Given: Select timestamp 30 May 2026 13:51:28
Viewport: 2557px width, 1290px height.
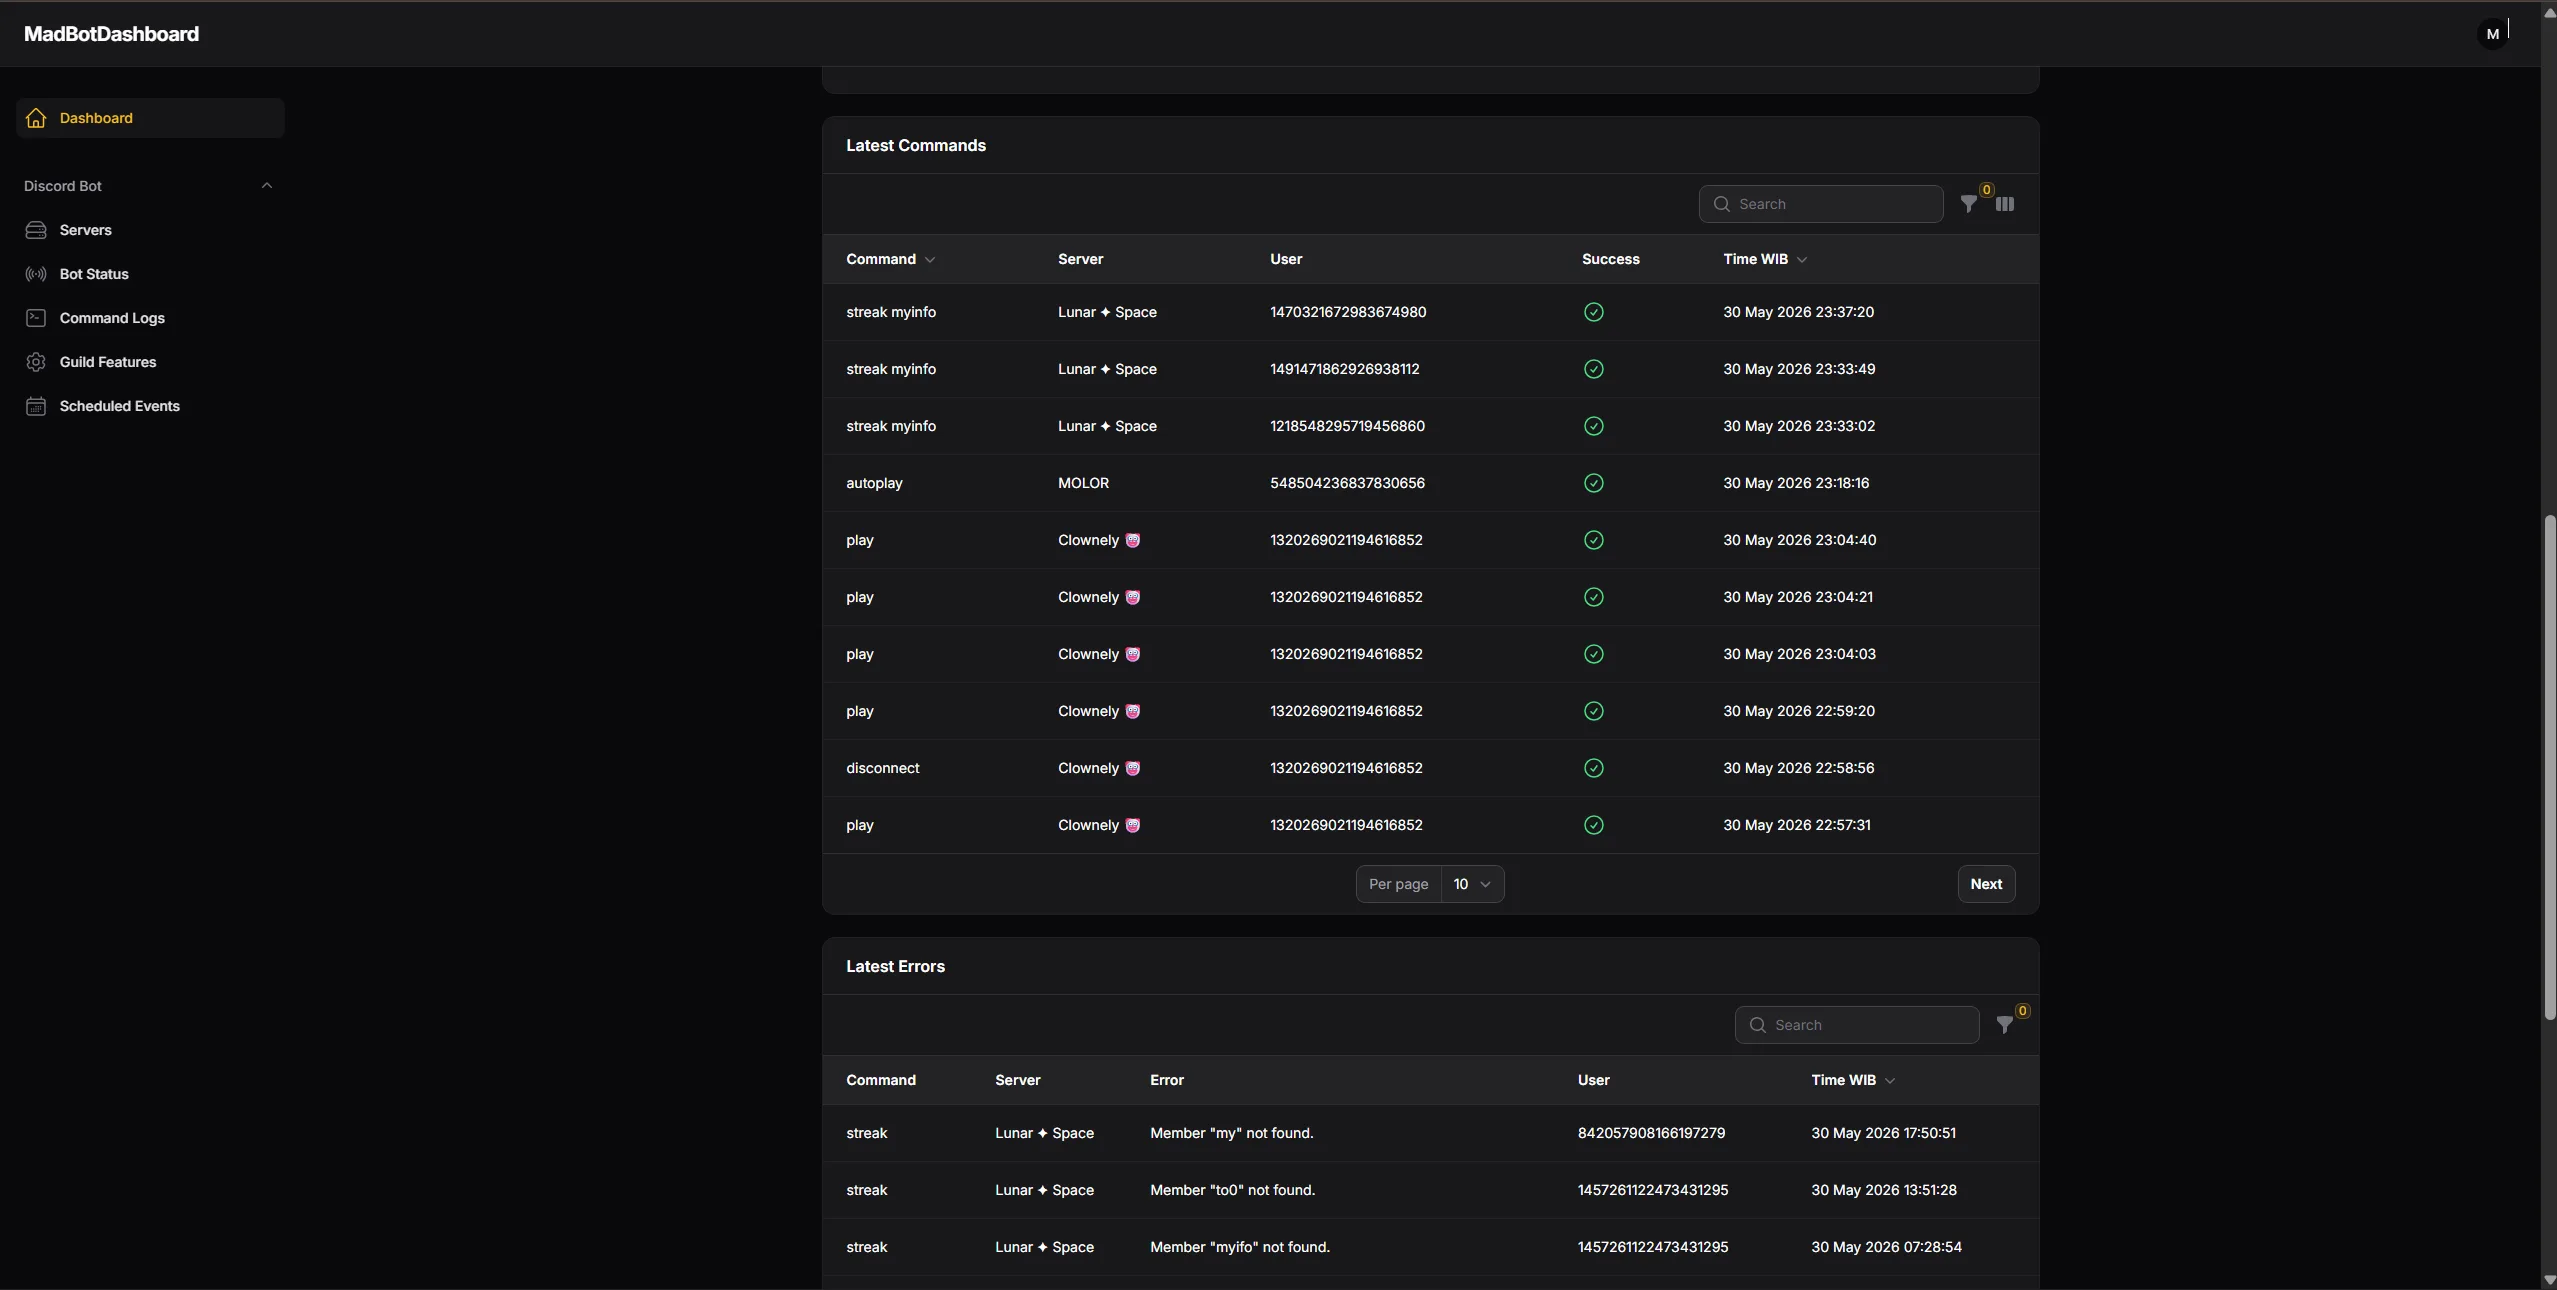Looking at the screenshot, I should tap(1884, 1190).
